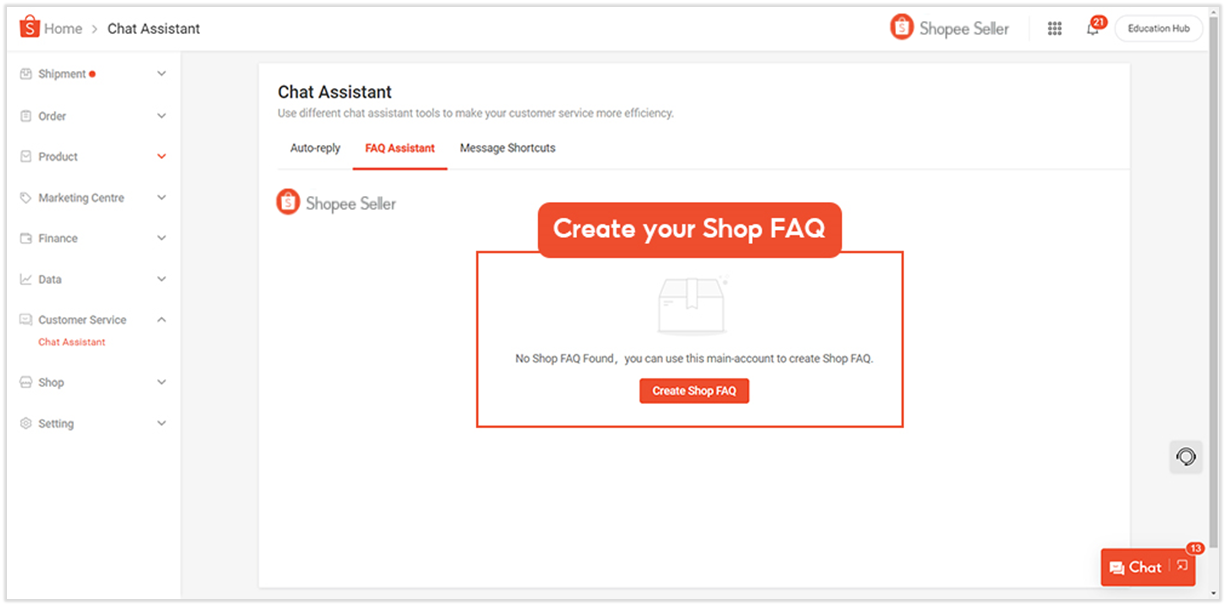Open the Shipment sidebar label
1226x606 pixels.
62,74
